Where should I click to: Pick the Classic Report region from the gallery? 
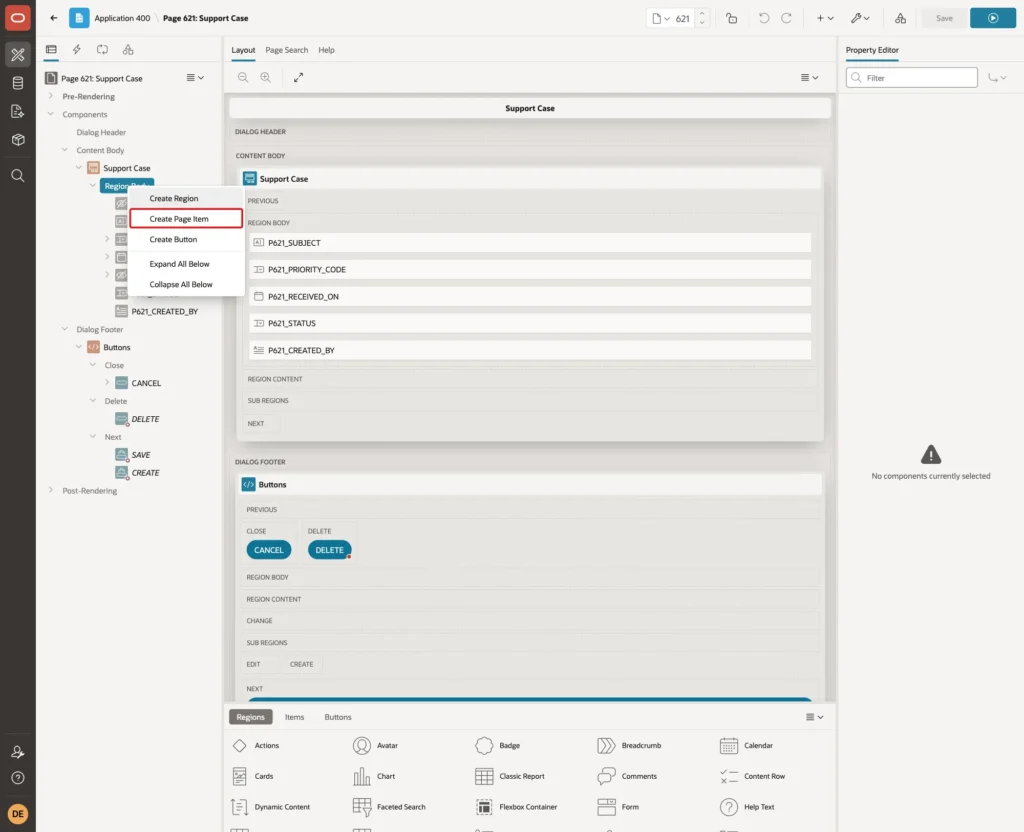tap(510, 776)
